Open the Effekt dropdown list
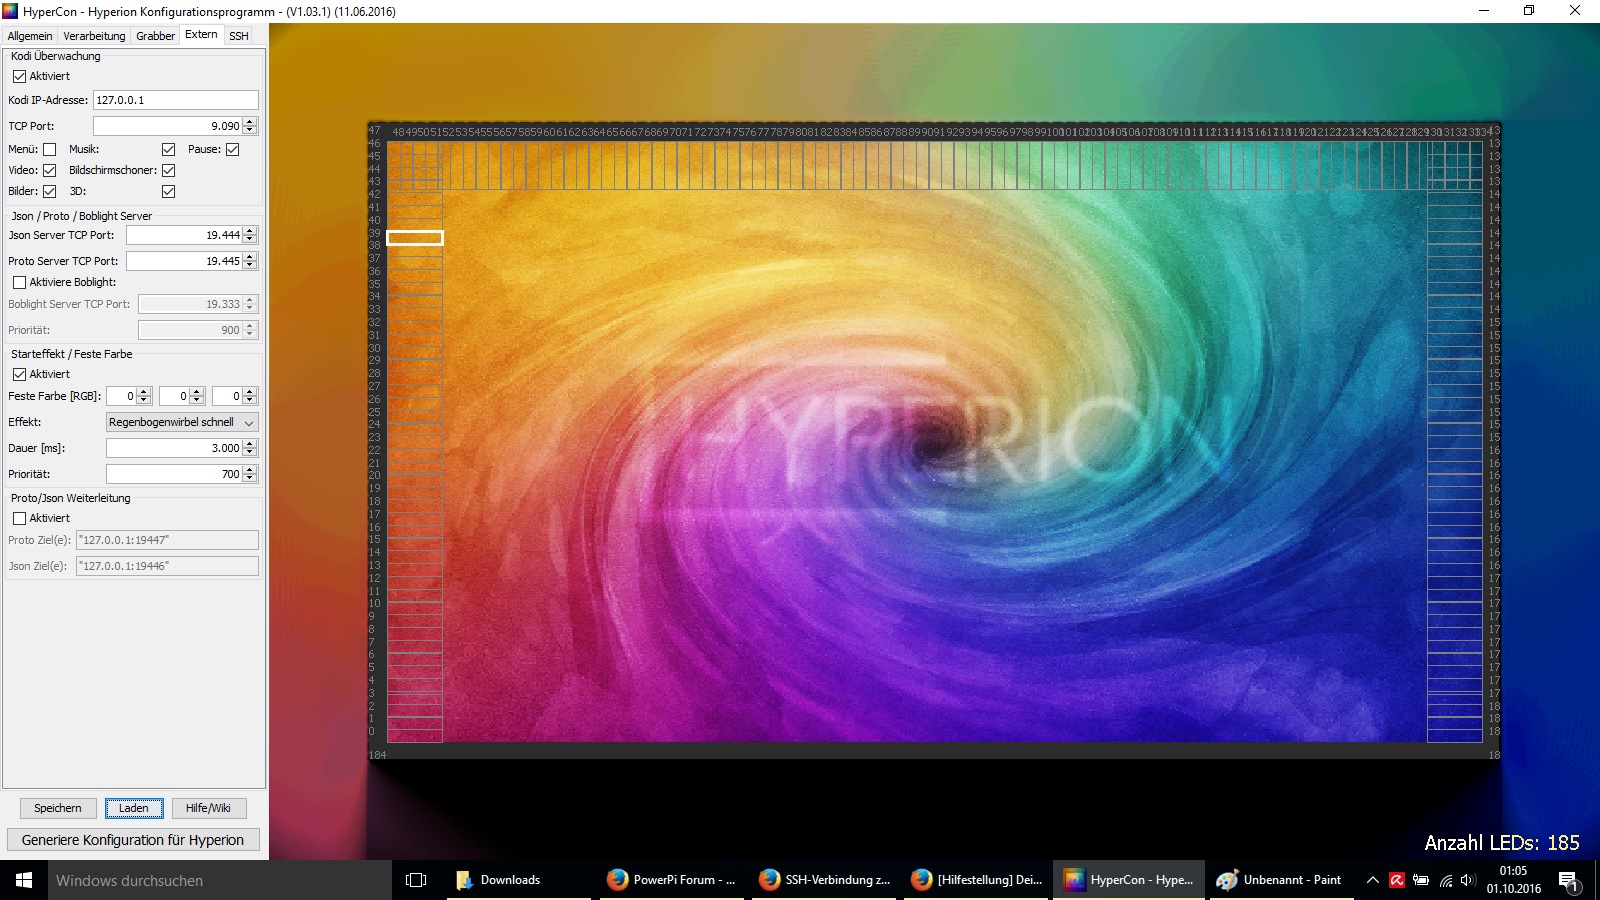1600x900 pixels. click(x=182, y=422)
